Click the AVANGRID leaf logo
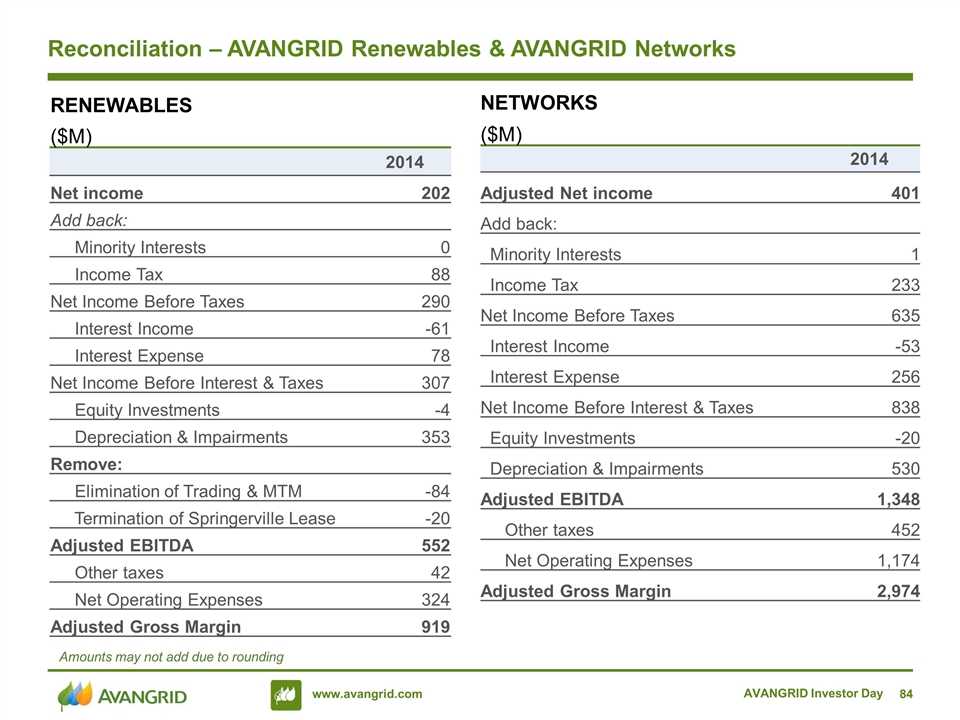The height and width of the screenshot is (720, 960). 122,696
